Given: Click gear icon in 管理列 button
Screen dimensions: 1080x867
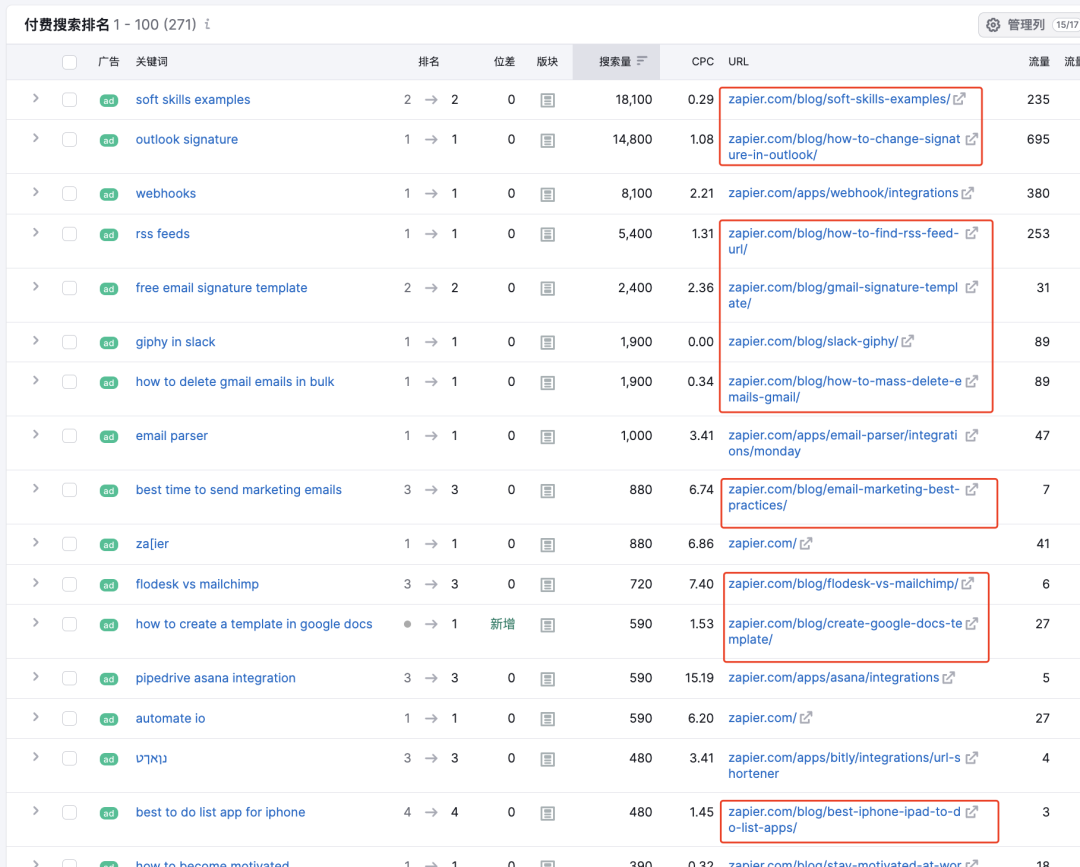Looking at the screenshot, I should (993, 25).
